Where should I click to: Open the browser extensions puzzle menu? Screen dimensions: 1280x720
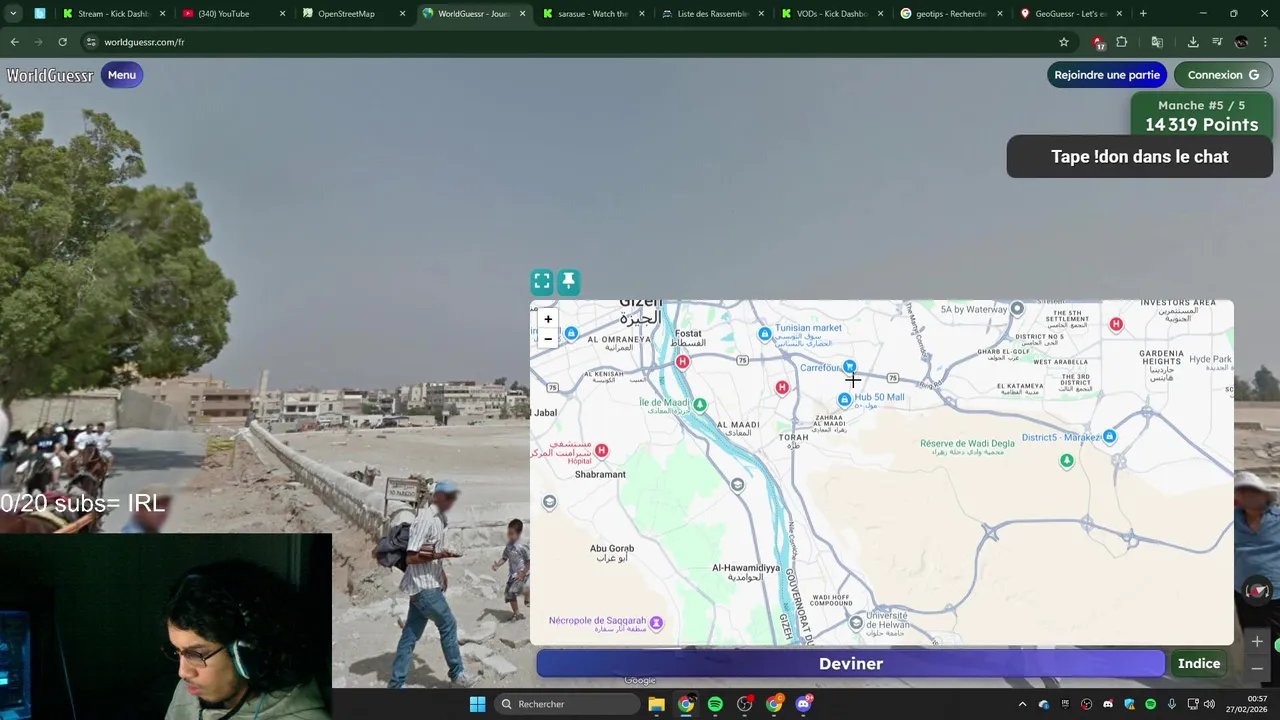1121,42
